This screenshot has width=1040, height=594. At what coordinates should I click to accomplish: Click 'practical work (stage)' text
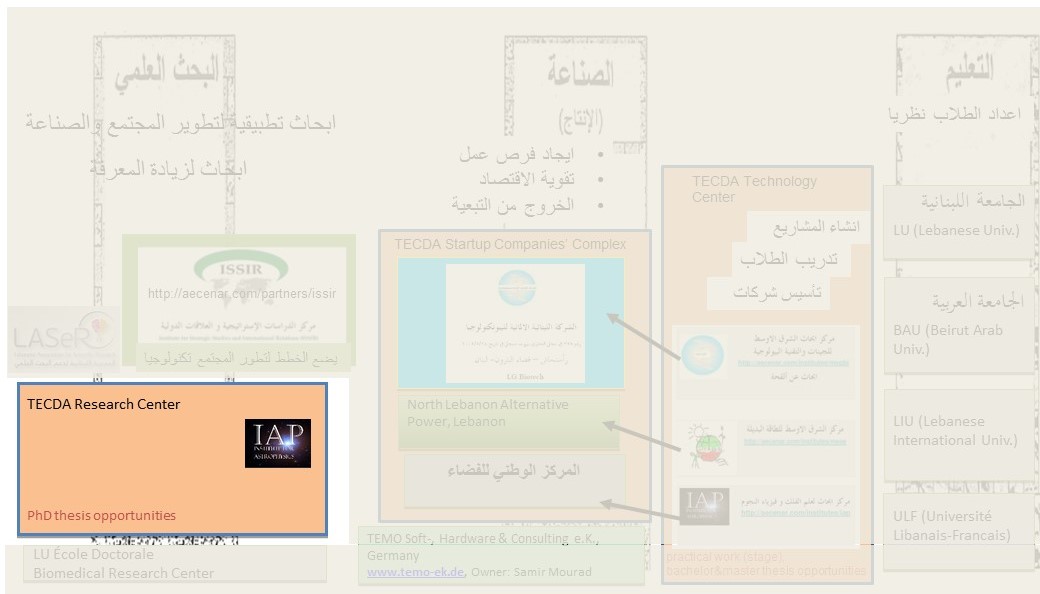tap(724, 557)
